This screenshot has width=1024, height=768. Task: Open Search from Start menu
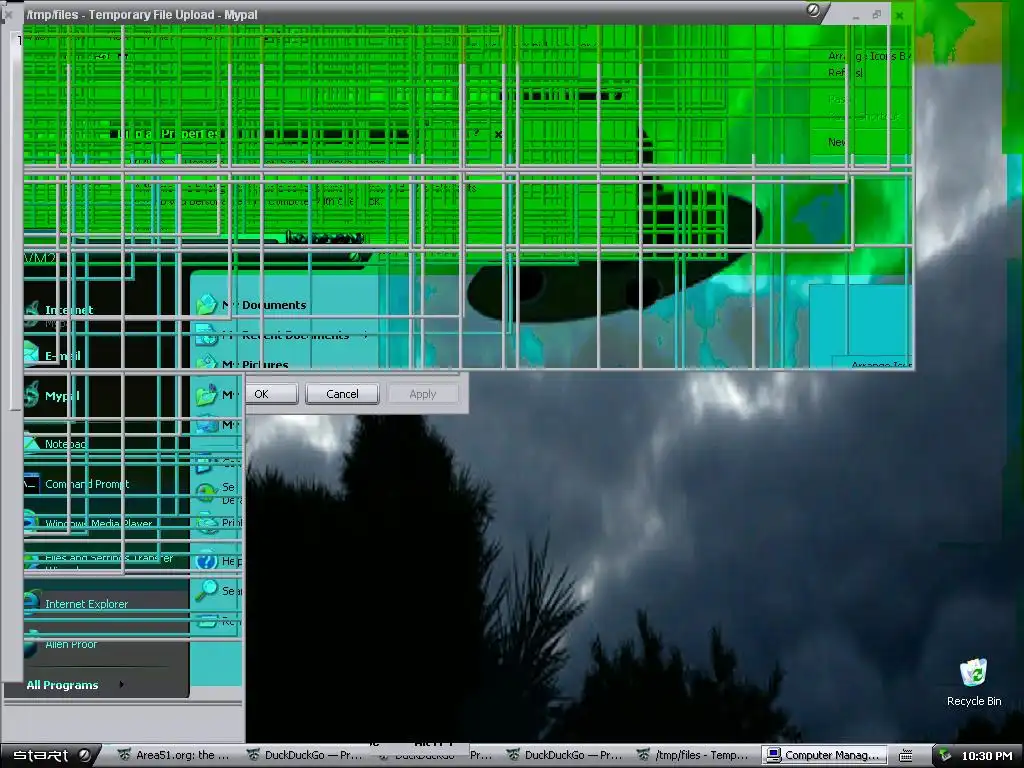coord(219,590)
